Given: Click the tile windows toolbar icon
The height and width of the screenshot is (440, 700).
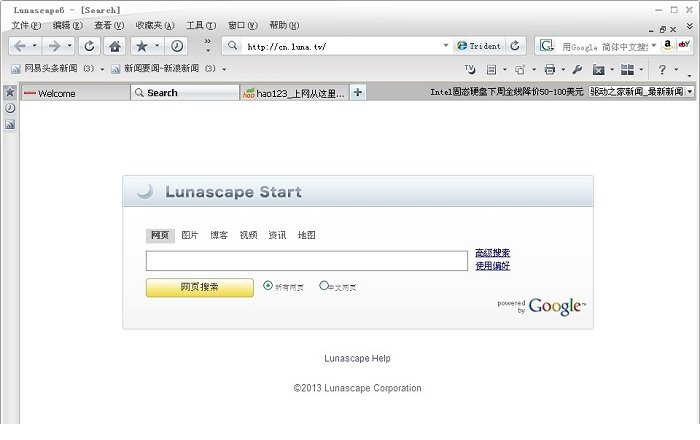Looking at the screenshot, I should coord(627,70).
